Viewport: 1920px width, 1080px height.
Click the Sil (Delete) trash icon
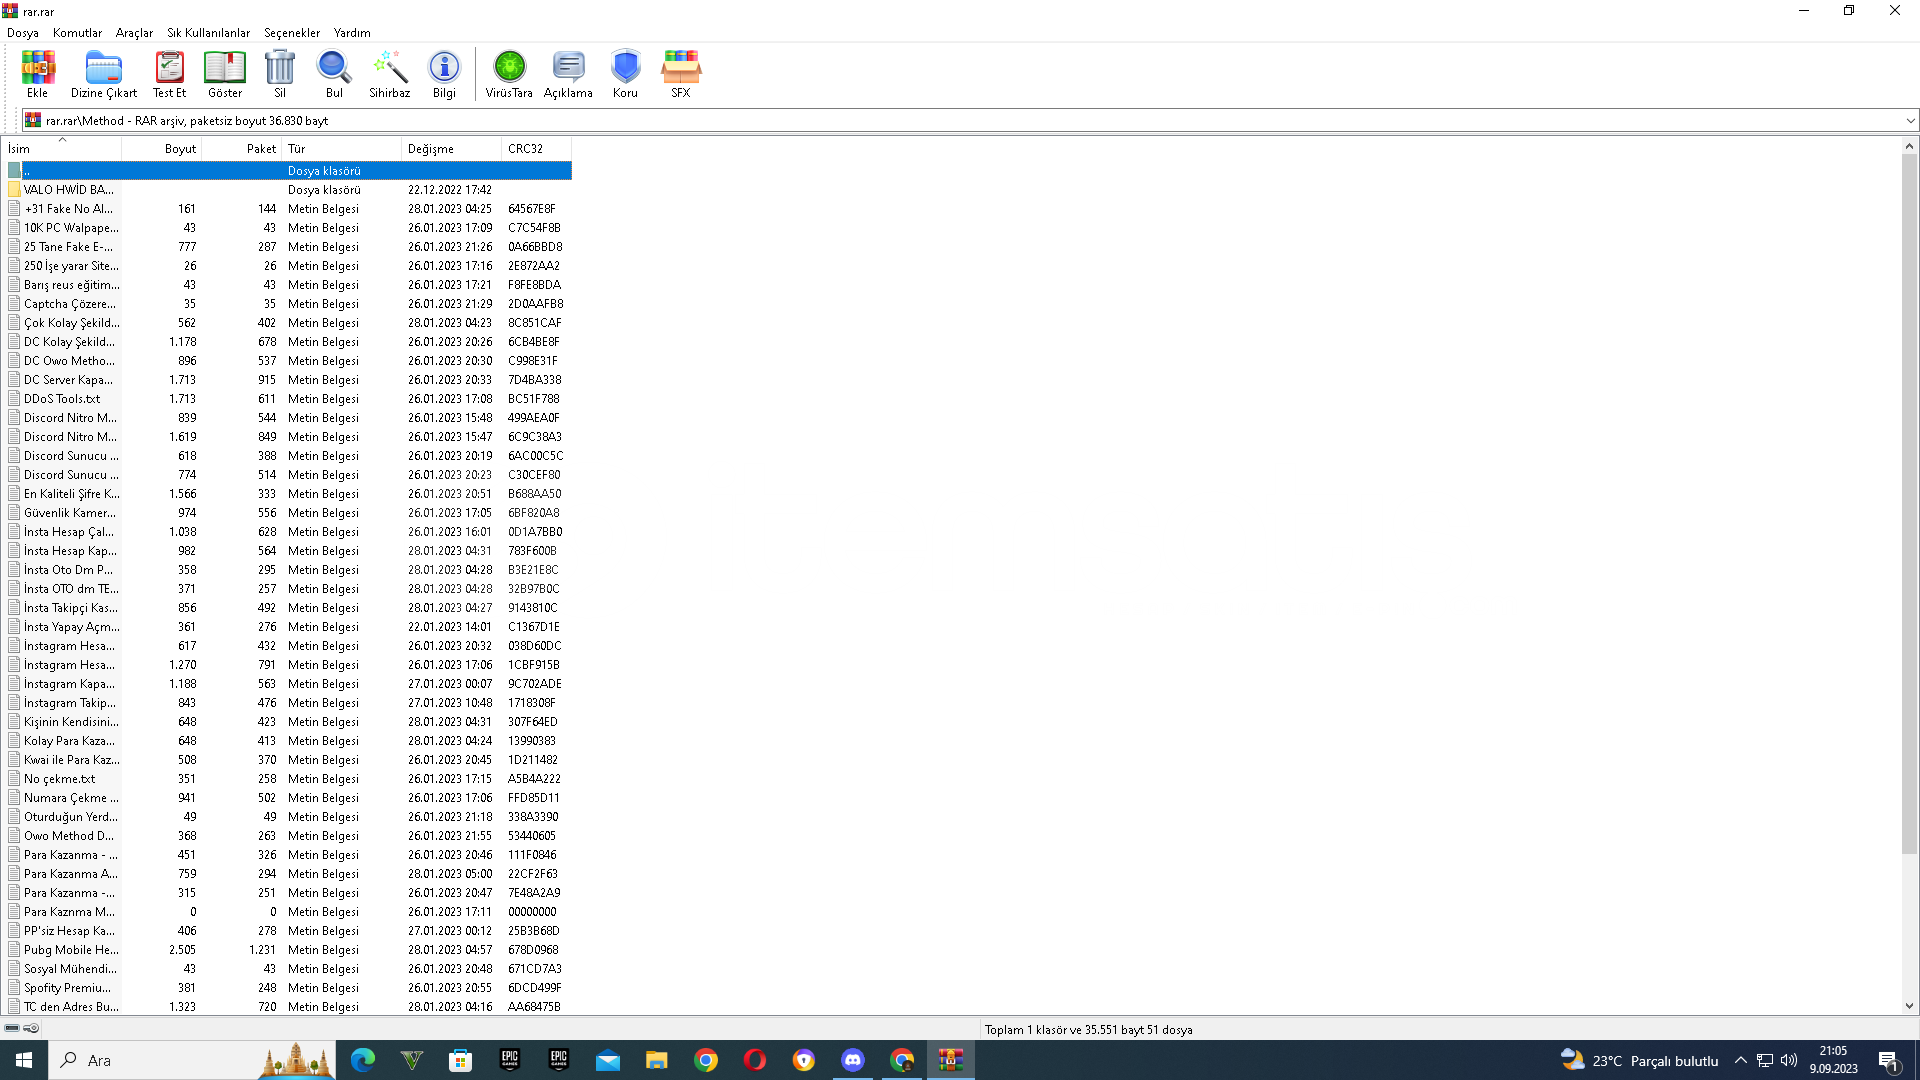click(x=280, y=73)
